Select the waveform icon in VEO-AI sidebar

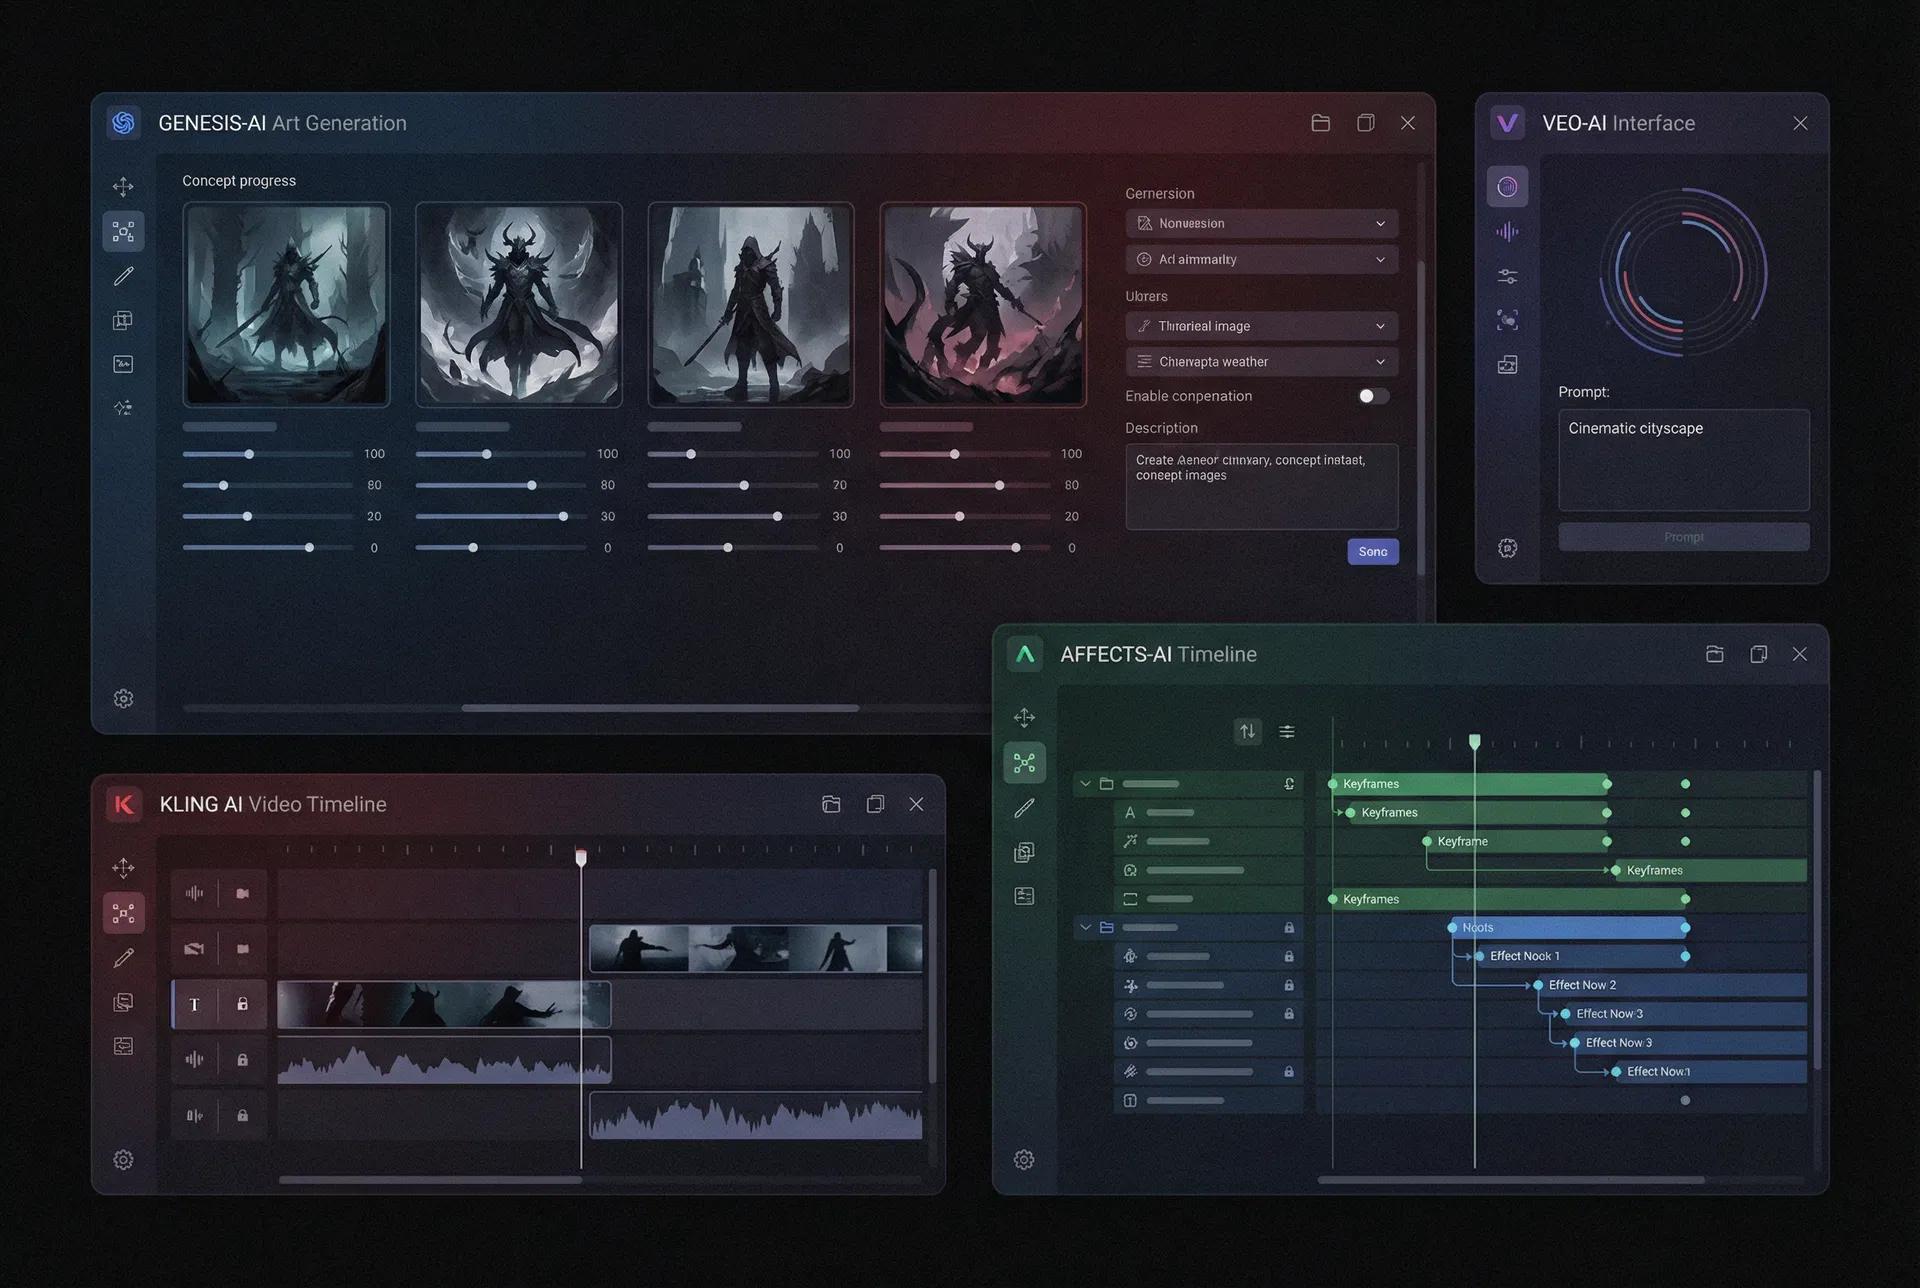pyautogui.click(x=1508, y=230)
